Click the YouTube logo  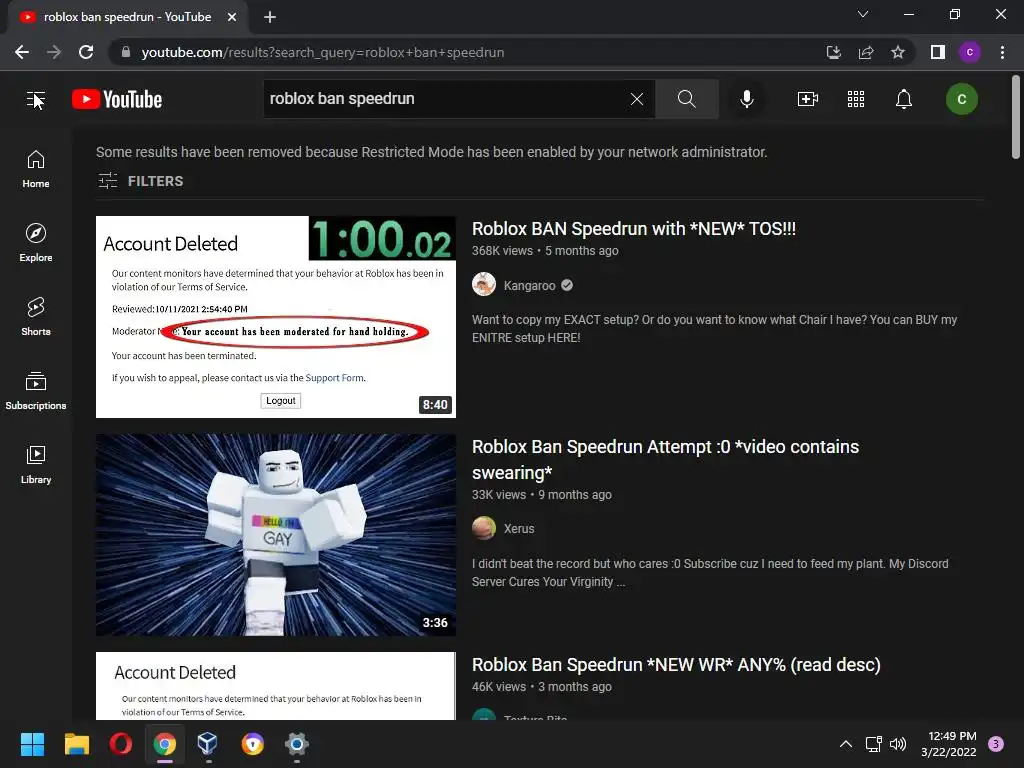tap(117, 99)
